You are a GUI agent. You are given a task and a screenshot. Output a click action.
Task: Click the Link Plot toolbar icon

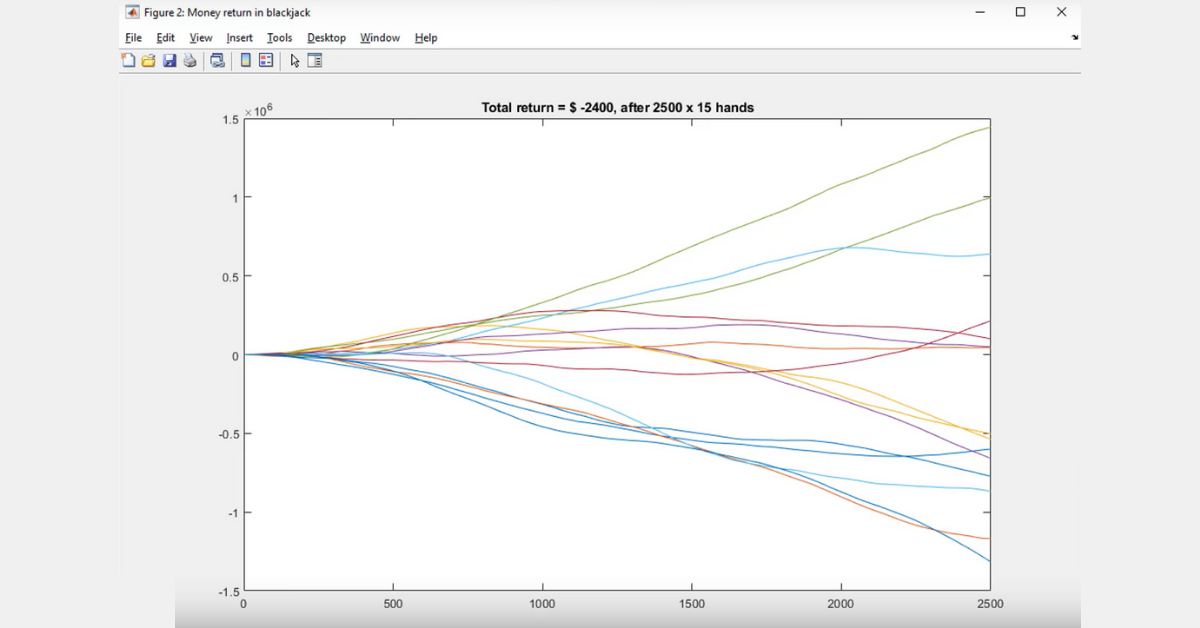(x=217, y=61)
